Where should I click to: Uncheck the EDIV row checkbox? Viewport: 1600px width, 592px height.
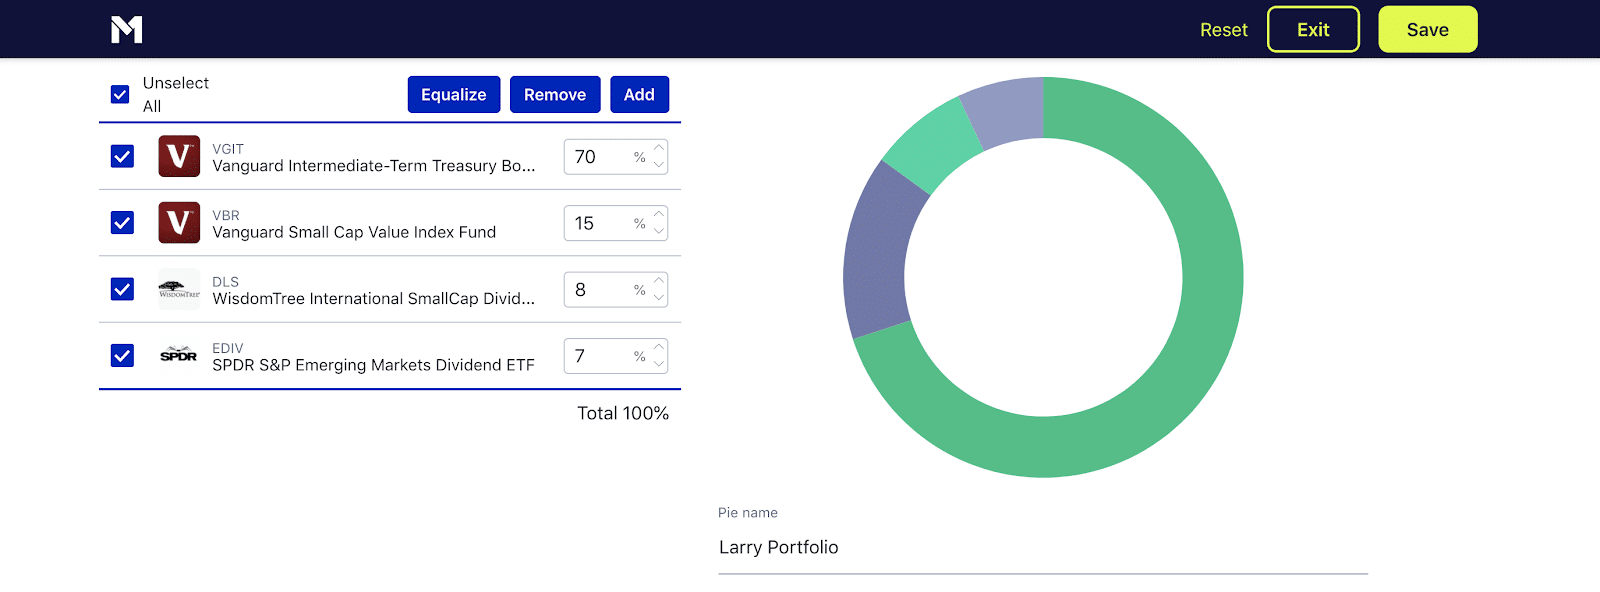122,355
